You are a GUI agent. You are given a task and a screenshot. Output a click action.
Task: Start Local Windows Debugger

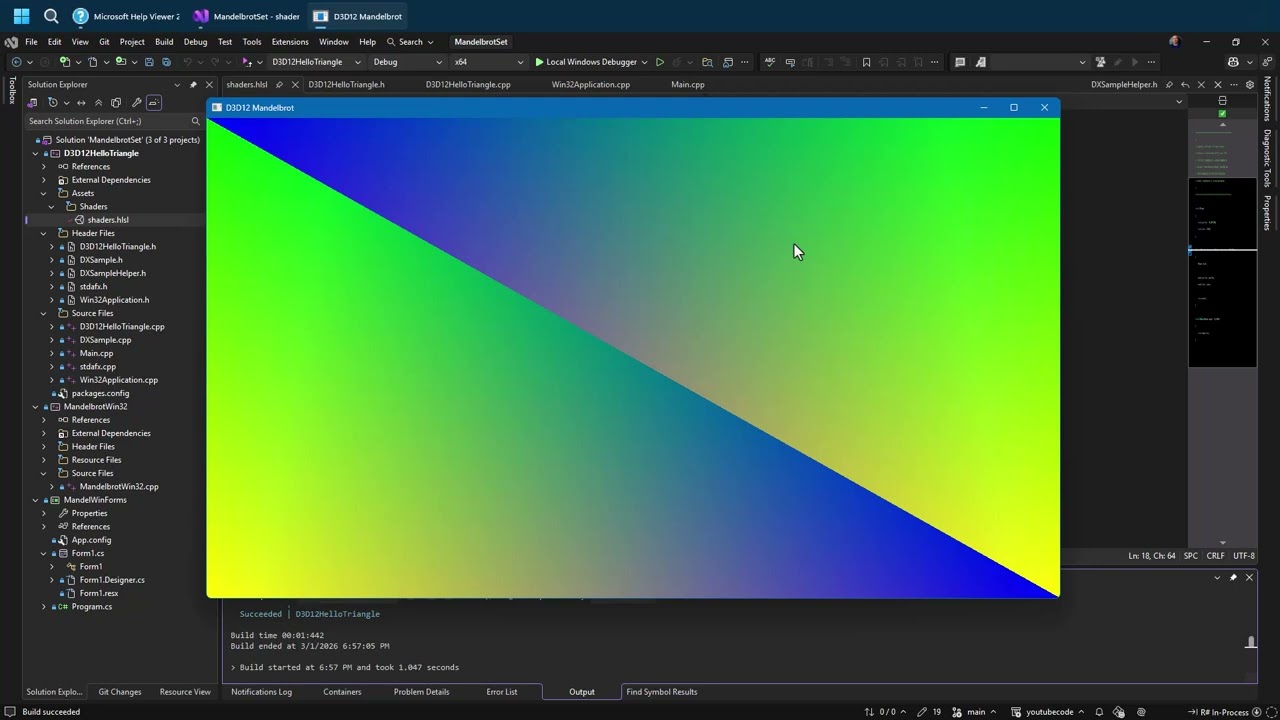(x=591, y=62)
